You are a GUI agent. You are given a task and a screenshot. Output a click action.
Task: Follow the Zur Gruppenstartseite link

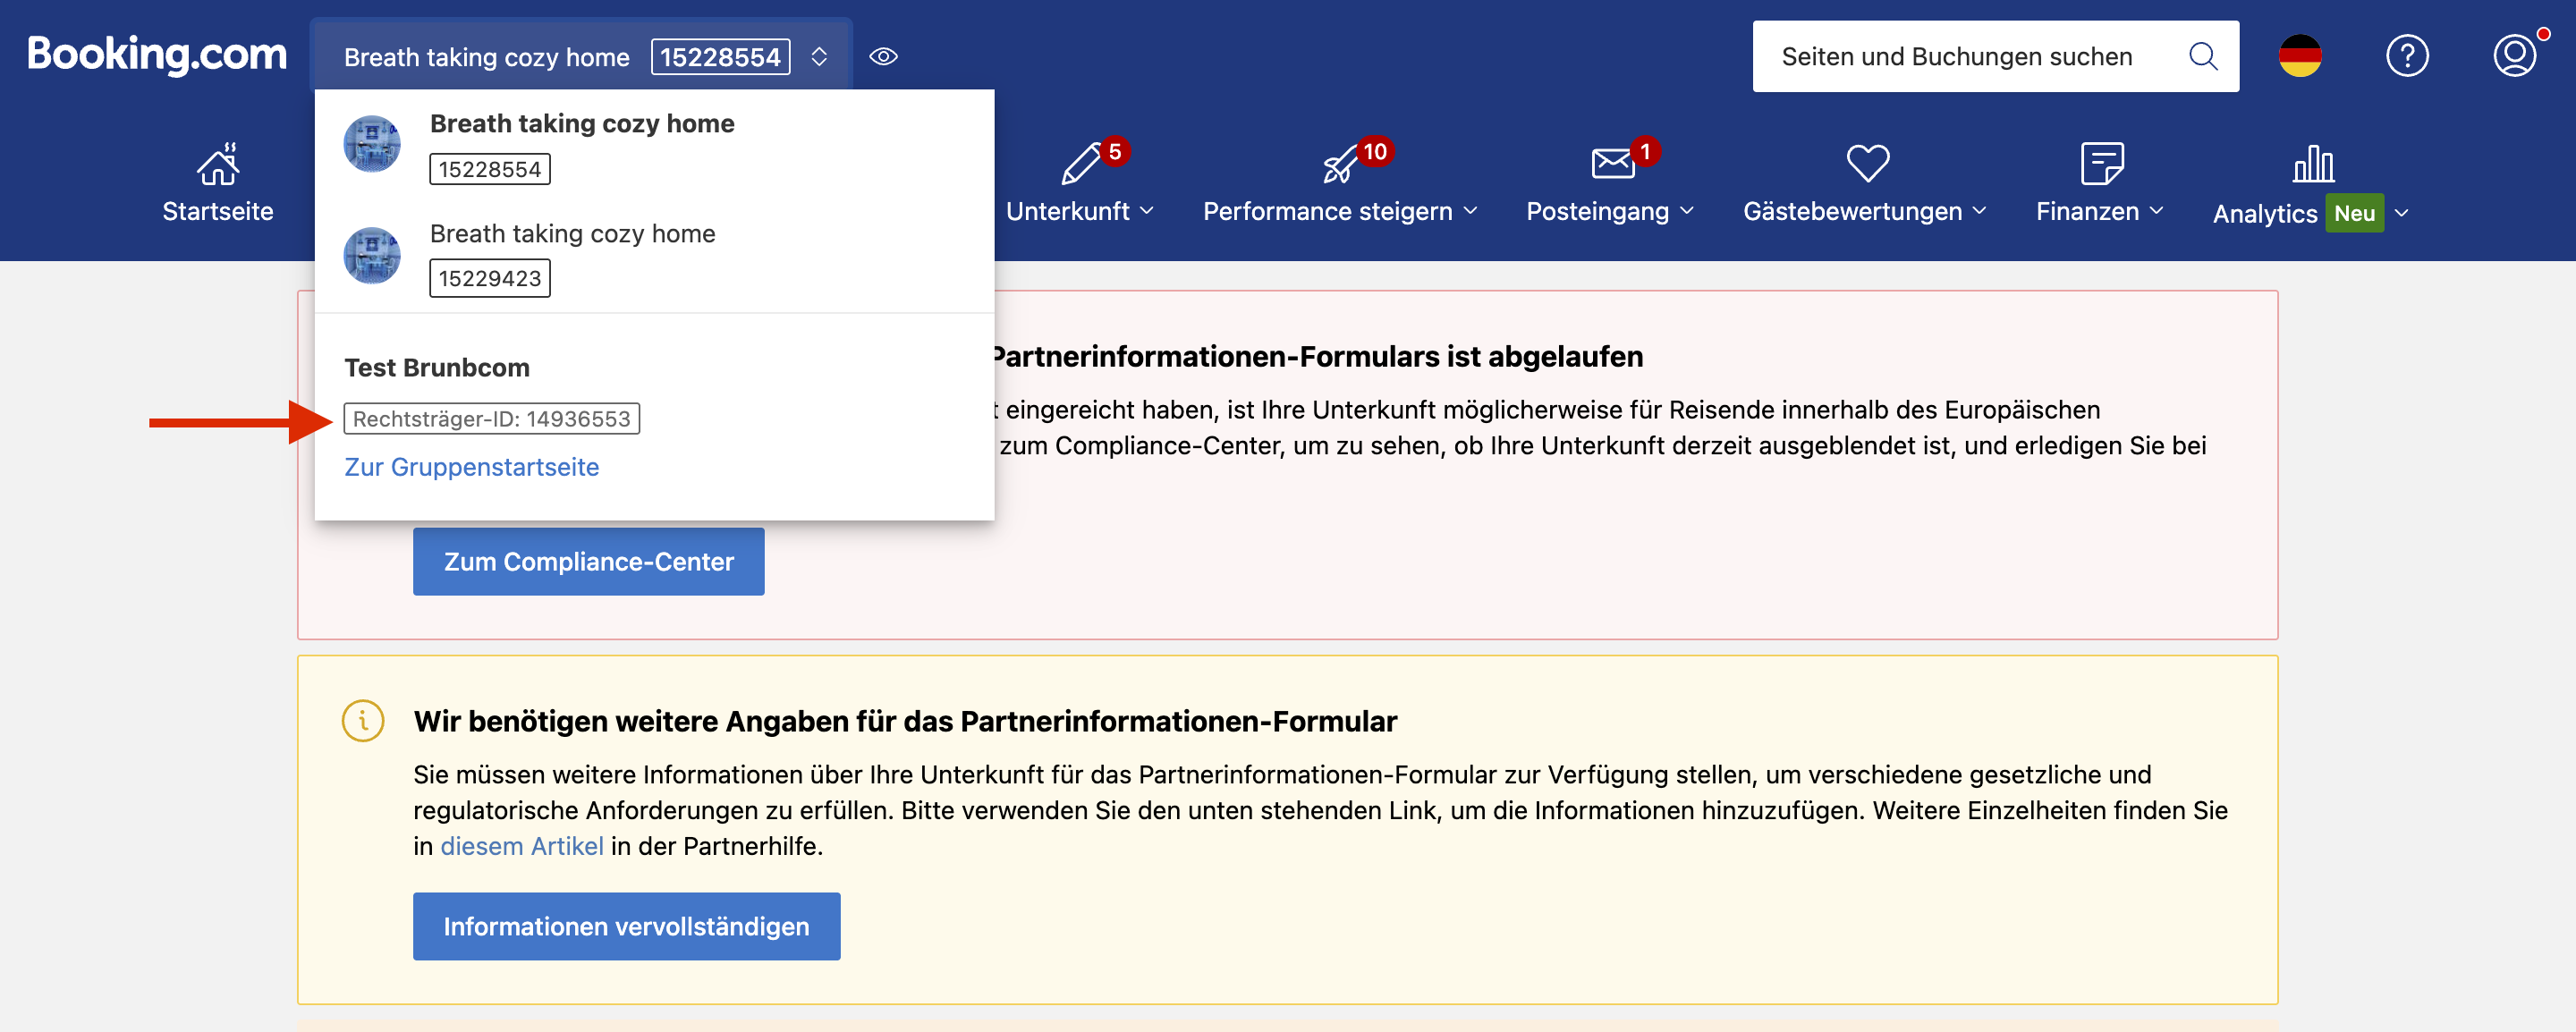471,467
